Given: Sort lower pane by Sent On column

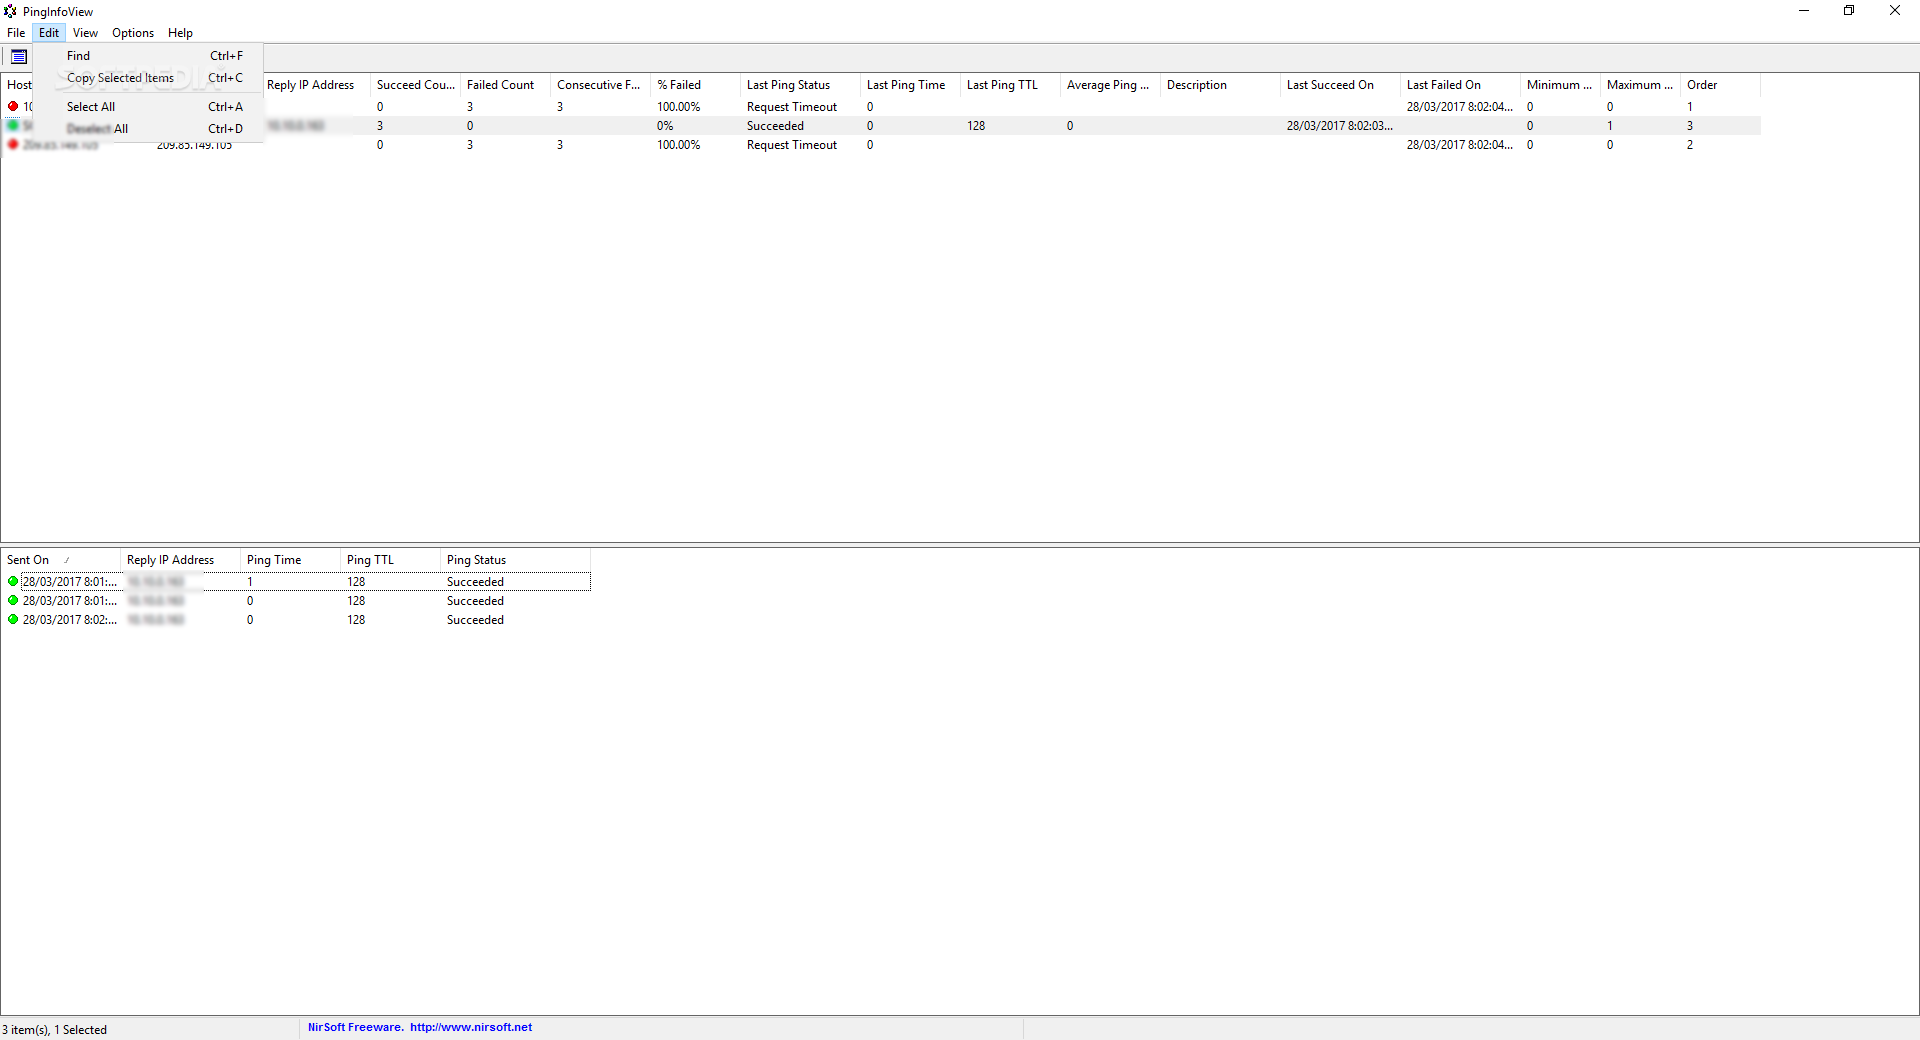Looking at the screenshot, I should point(60,560).
